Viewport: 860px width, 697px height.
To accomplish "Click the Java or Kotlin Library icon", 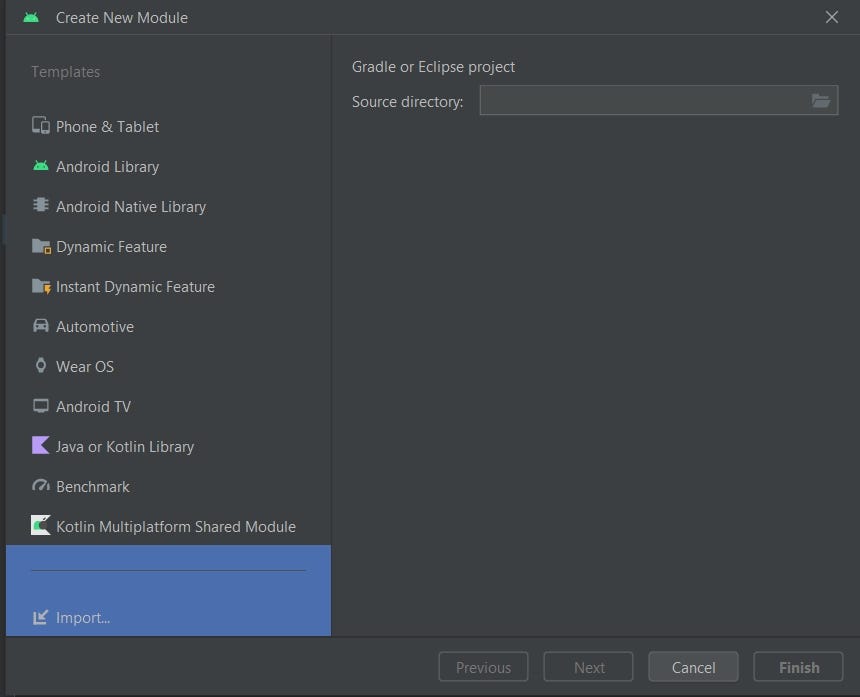I will pyautogui.click(x=41, y=445).
